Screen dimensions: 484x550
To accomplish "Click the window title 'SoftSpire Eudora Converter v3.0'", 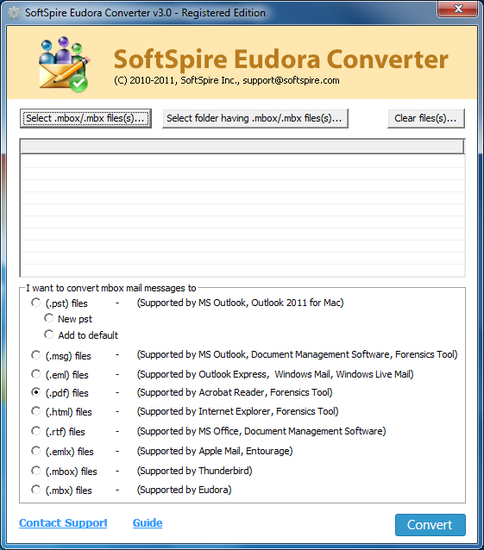I will 145,13.
